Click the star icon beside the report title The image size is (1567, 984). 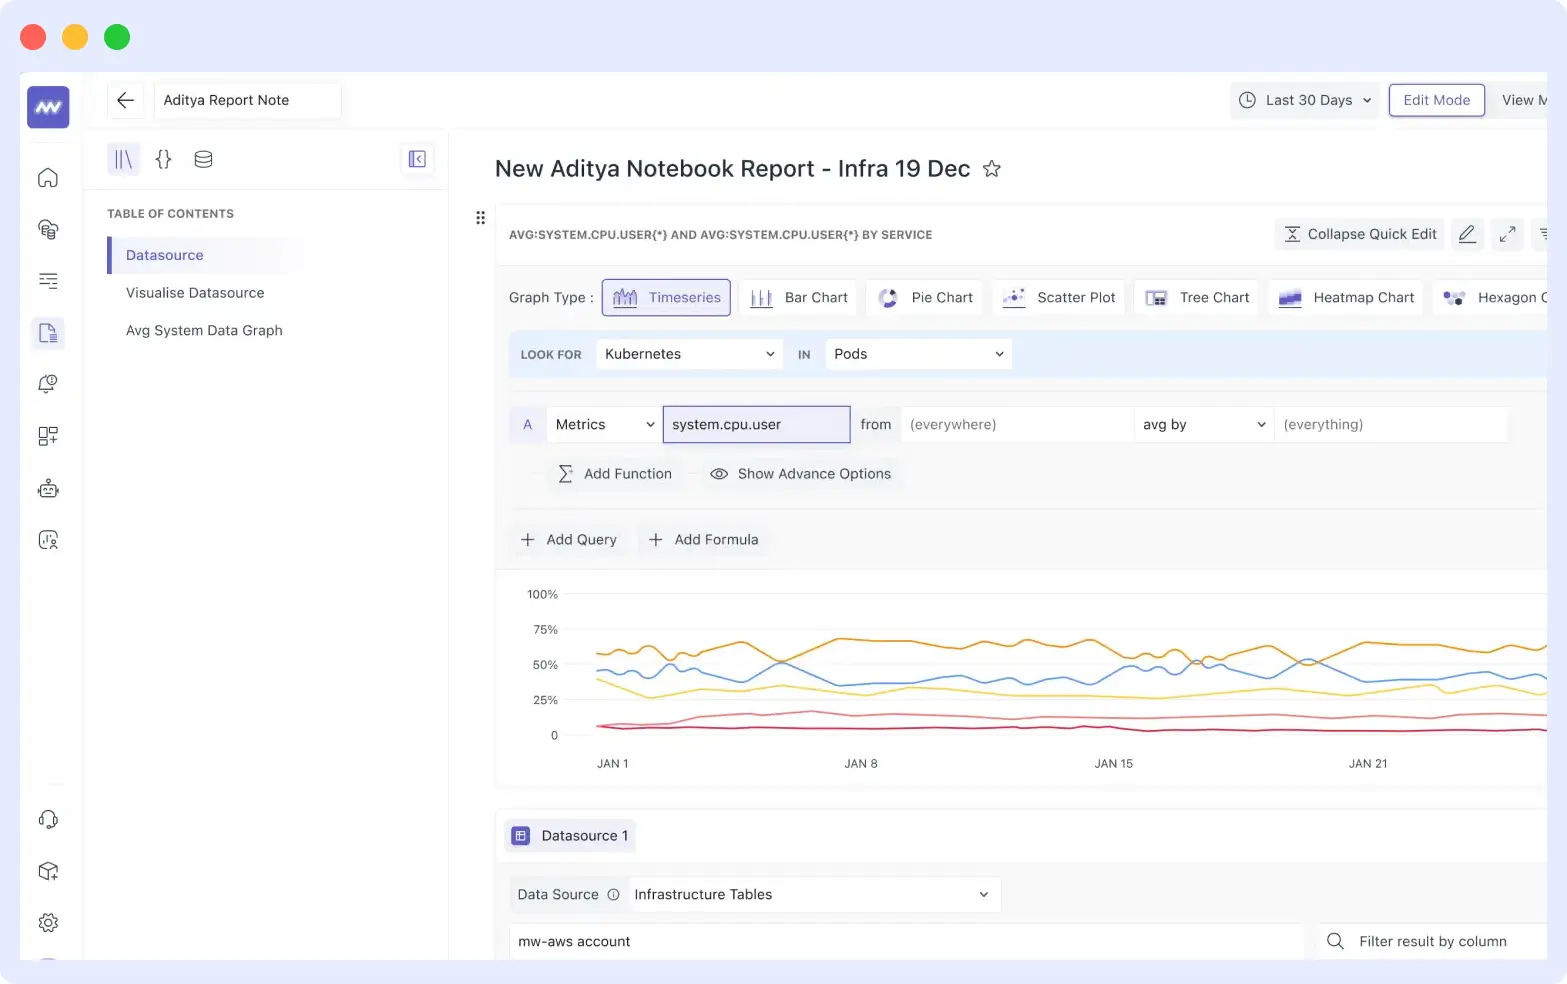991,169
